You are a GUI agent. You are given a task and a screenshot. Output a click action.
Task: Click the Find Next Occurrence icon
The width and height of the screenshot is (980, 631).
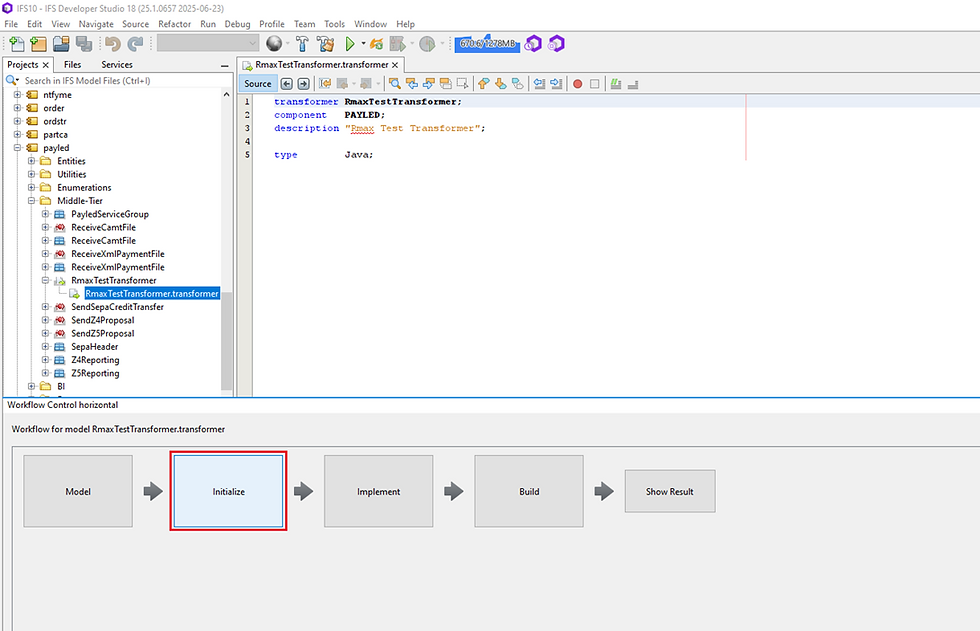[x=429, y=84]
